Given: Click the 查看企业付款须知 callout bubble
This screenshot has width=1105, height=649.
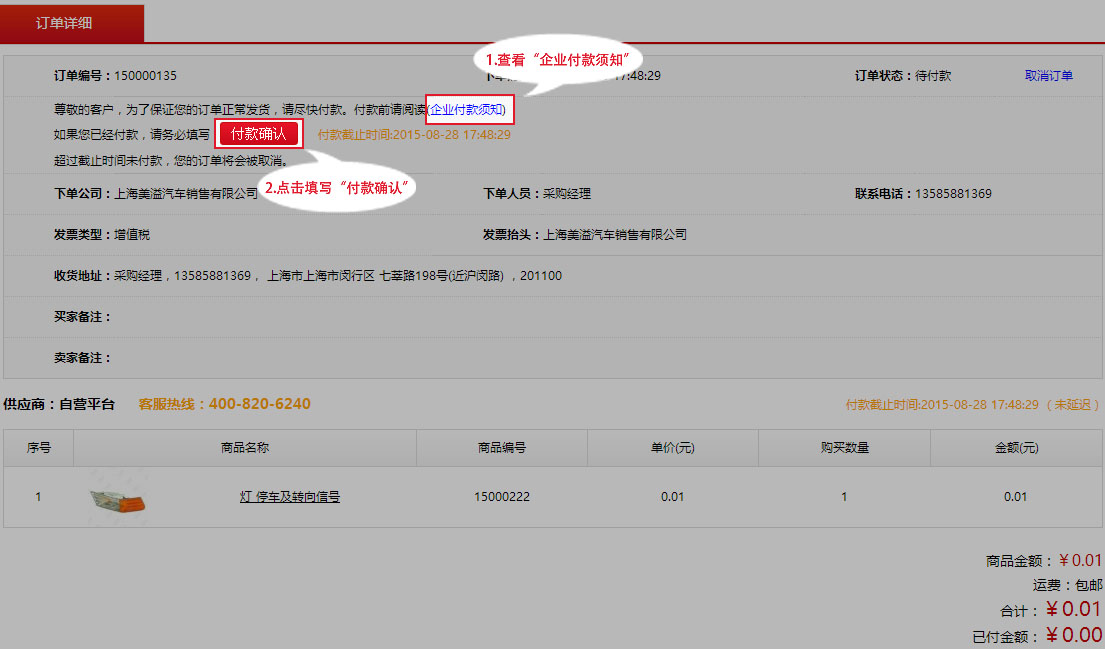Looking at the screenshot, I should (562, 62).
